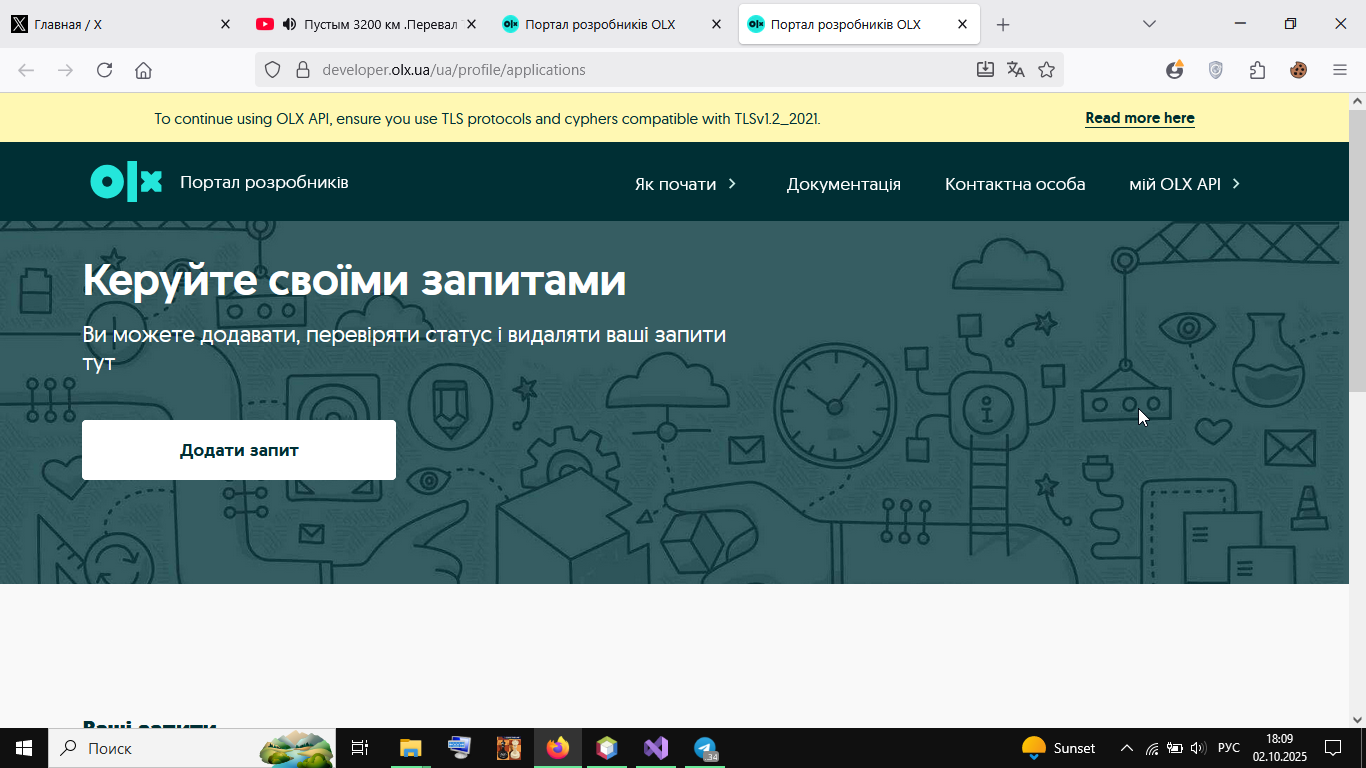Open Task View on the taskbar
The image size is (1366, 768).
point(360,748)
